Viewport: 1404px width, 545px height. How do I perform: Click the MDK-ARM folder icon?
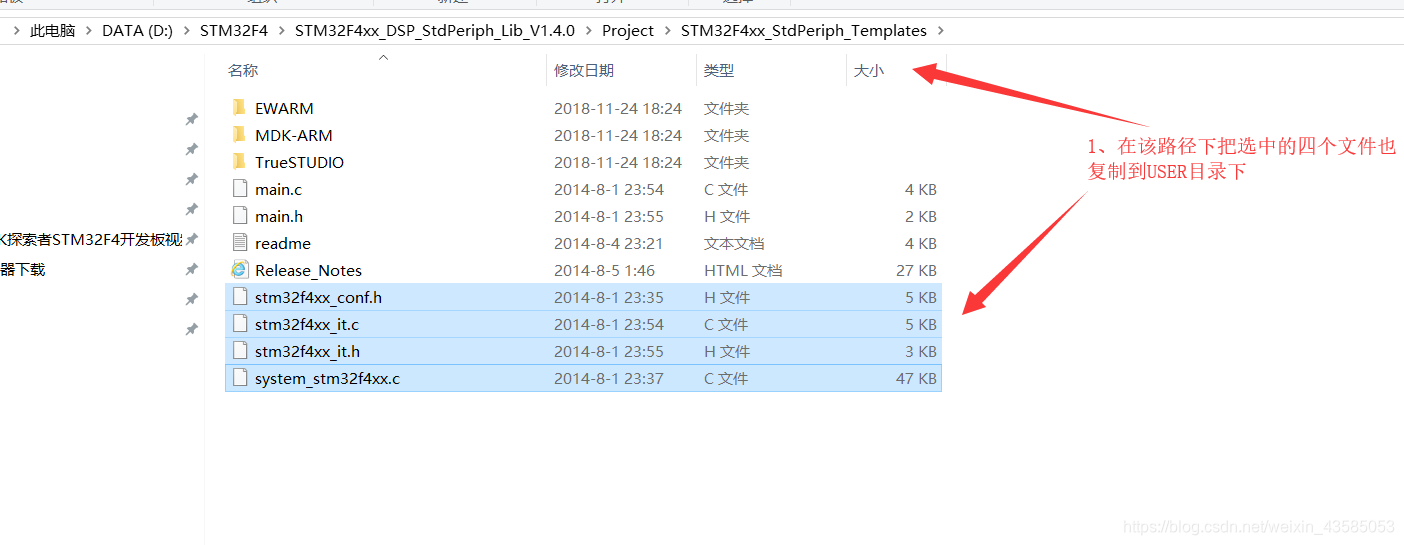tap(238, 135)
